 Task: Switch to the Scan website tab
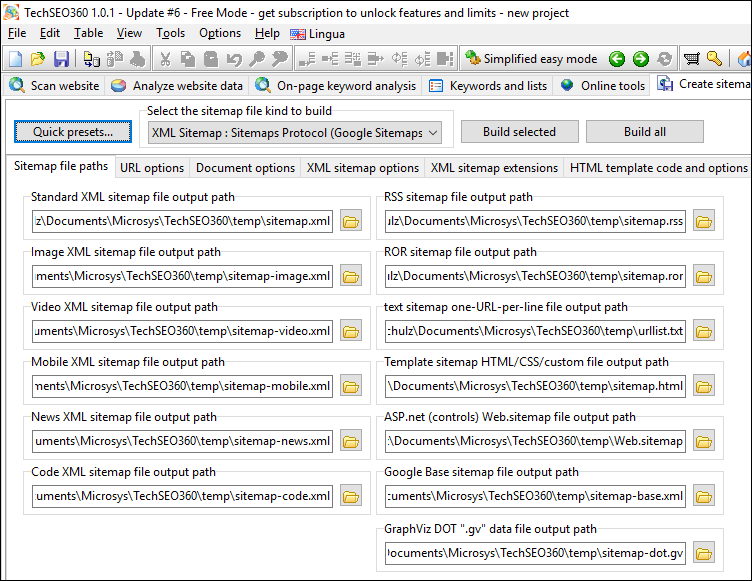(x=55, y=86)
